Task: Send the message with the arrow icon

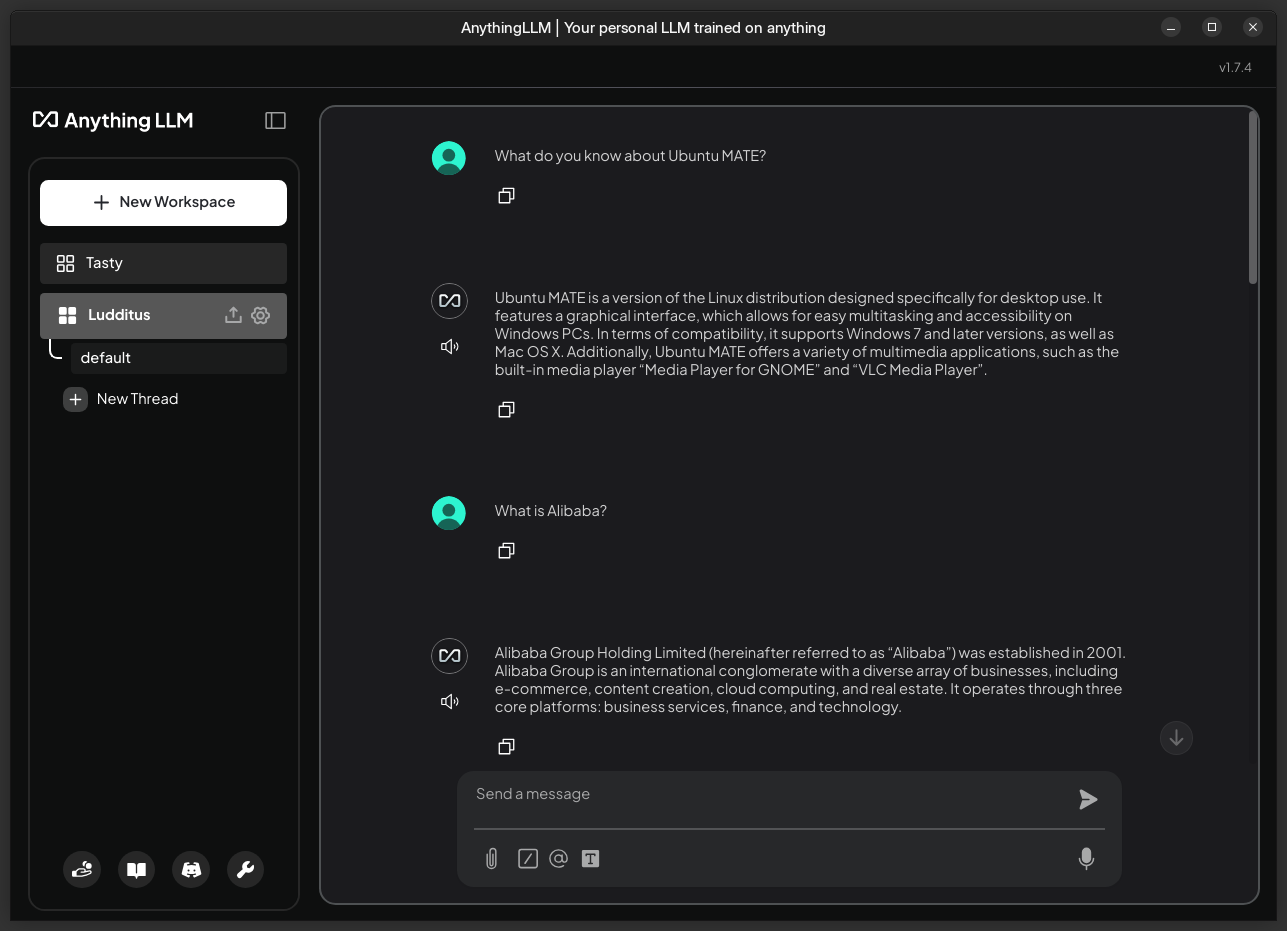Action: [1088, 799]
